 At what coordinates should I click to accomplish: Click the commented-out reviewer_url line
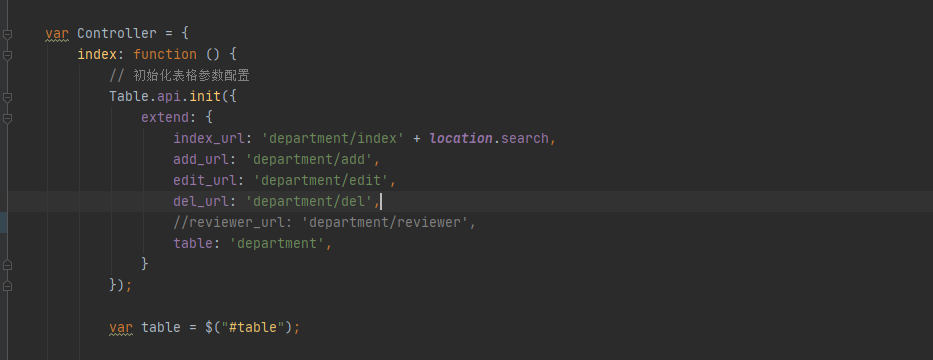click(325, 223)
